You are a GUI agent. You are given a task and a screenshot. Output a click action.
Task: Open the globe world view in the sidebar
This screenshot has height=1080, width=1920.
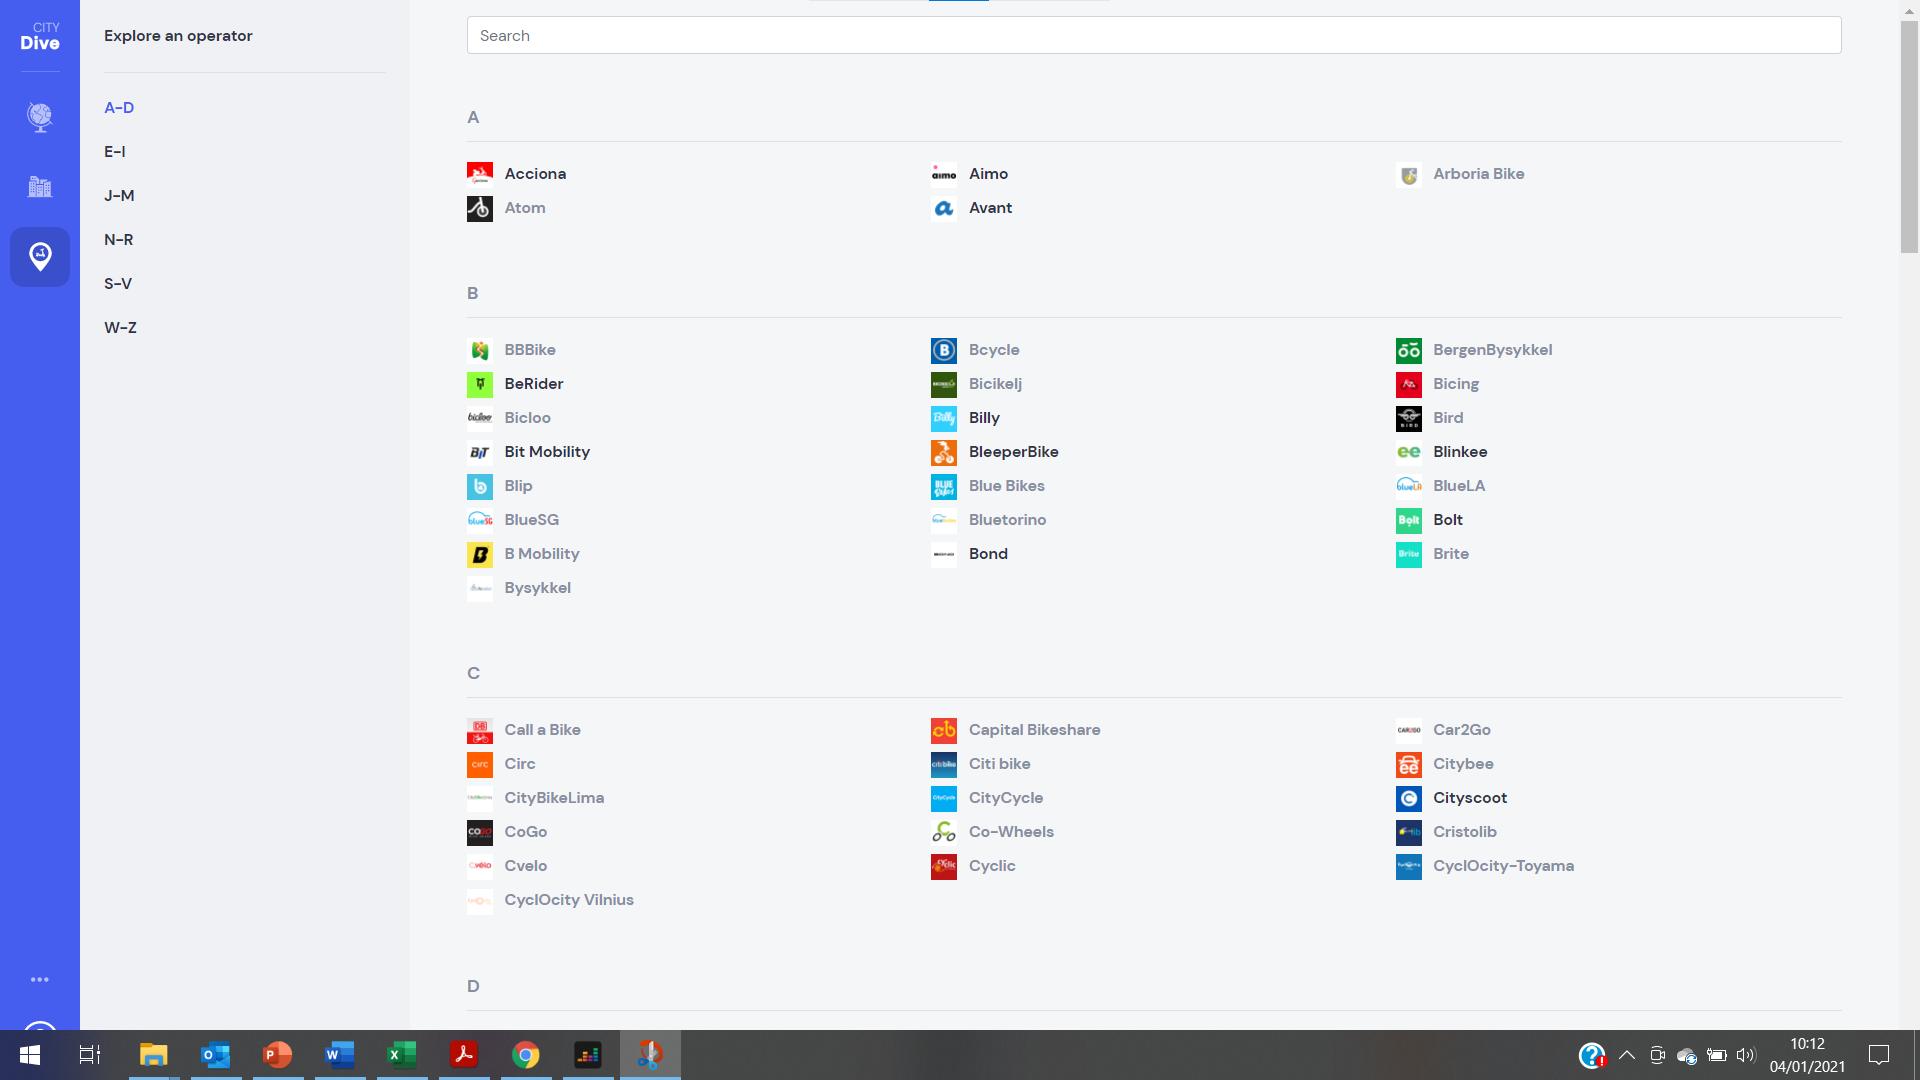[x=40, y=117]
